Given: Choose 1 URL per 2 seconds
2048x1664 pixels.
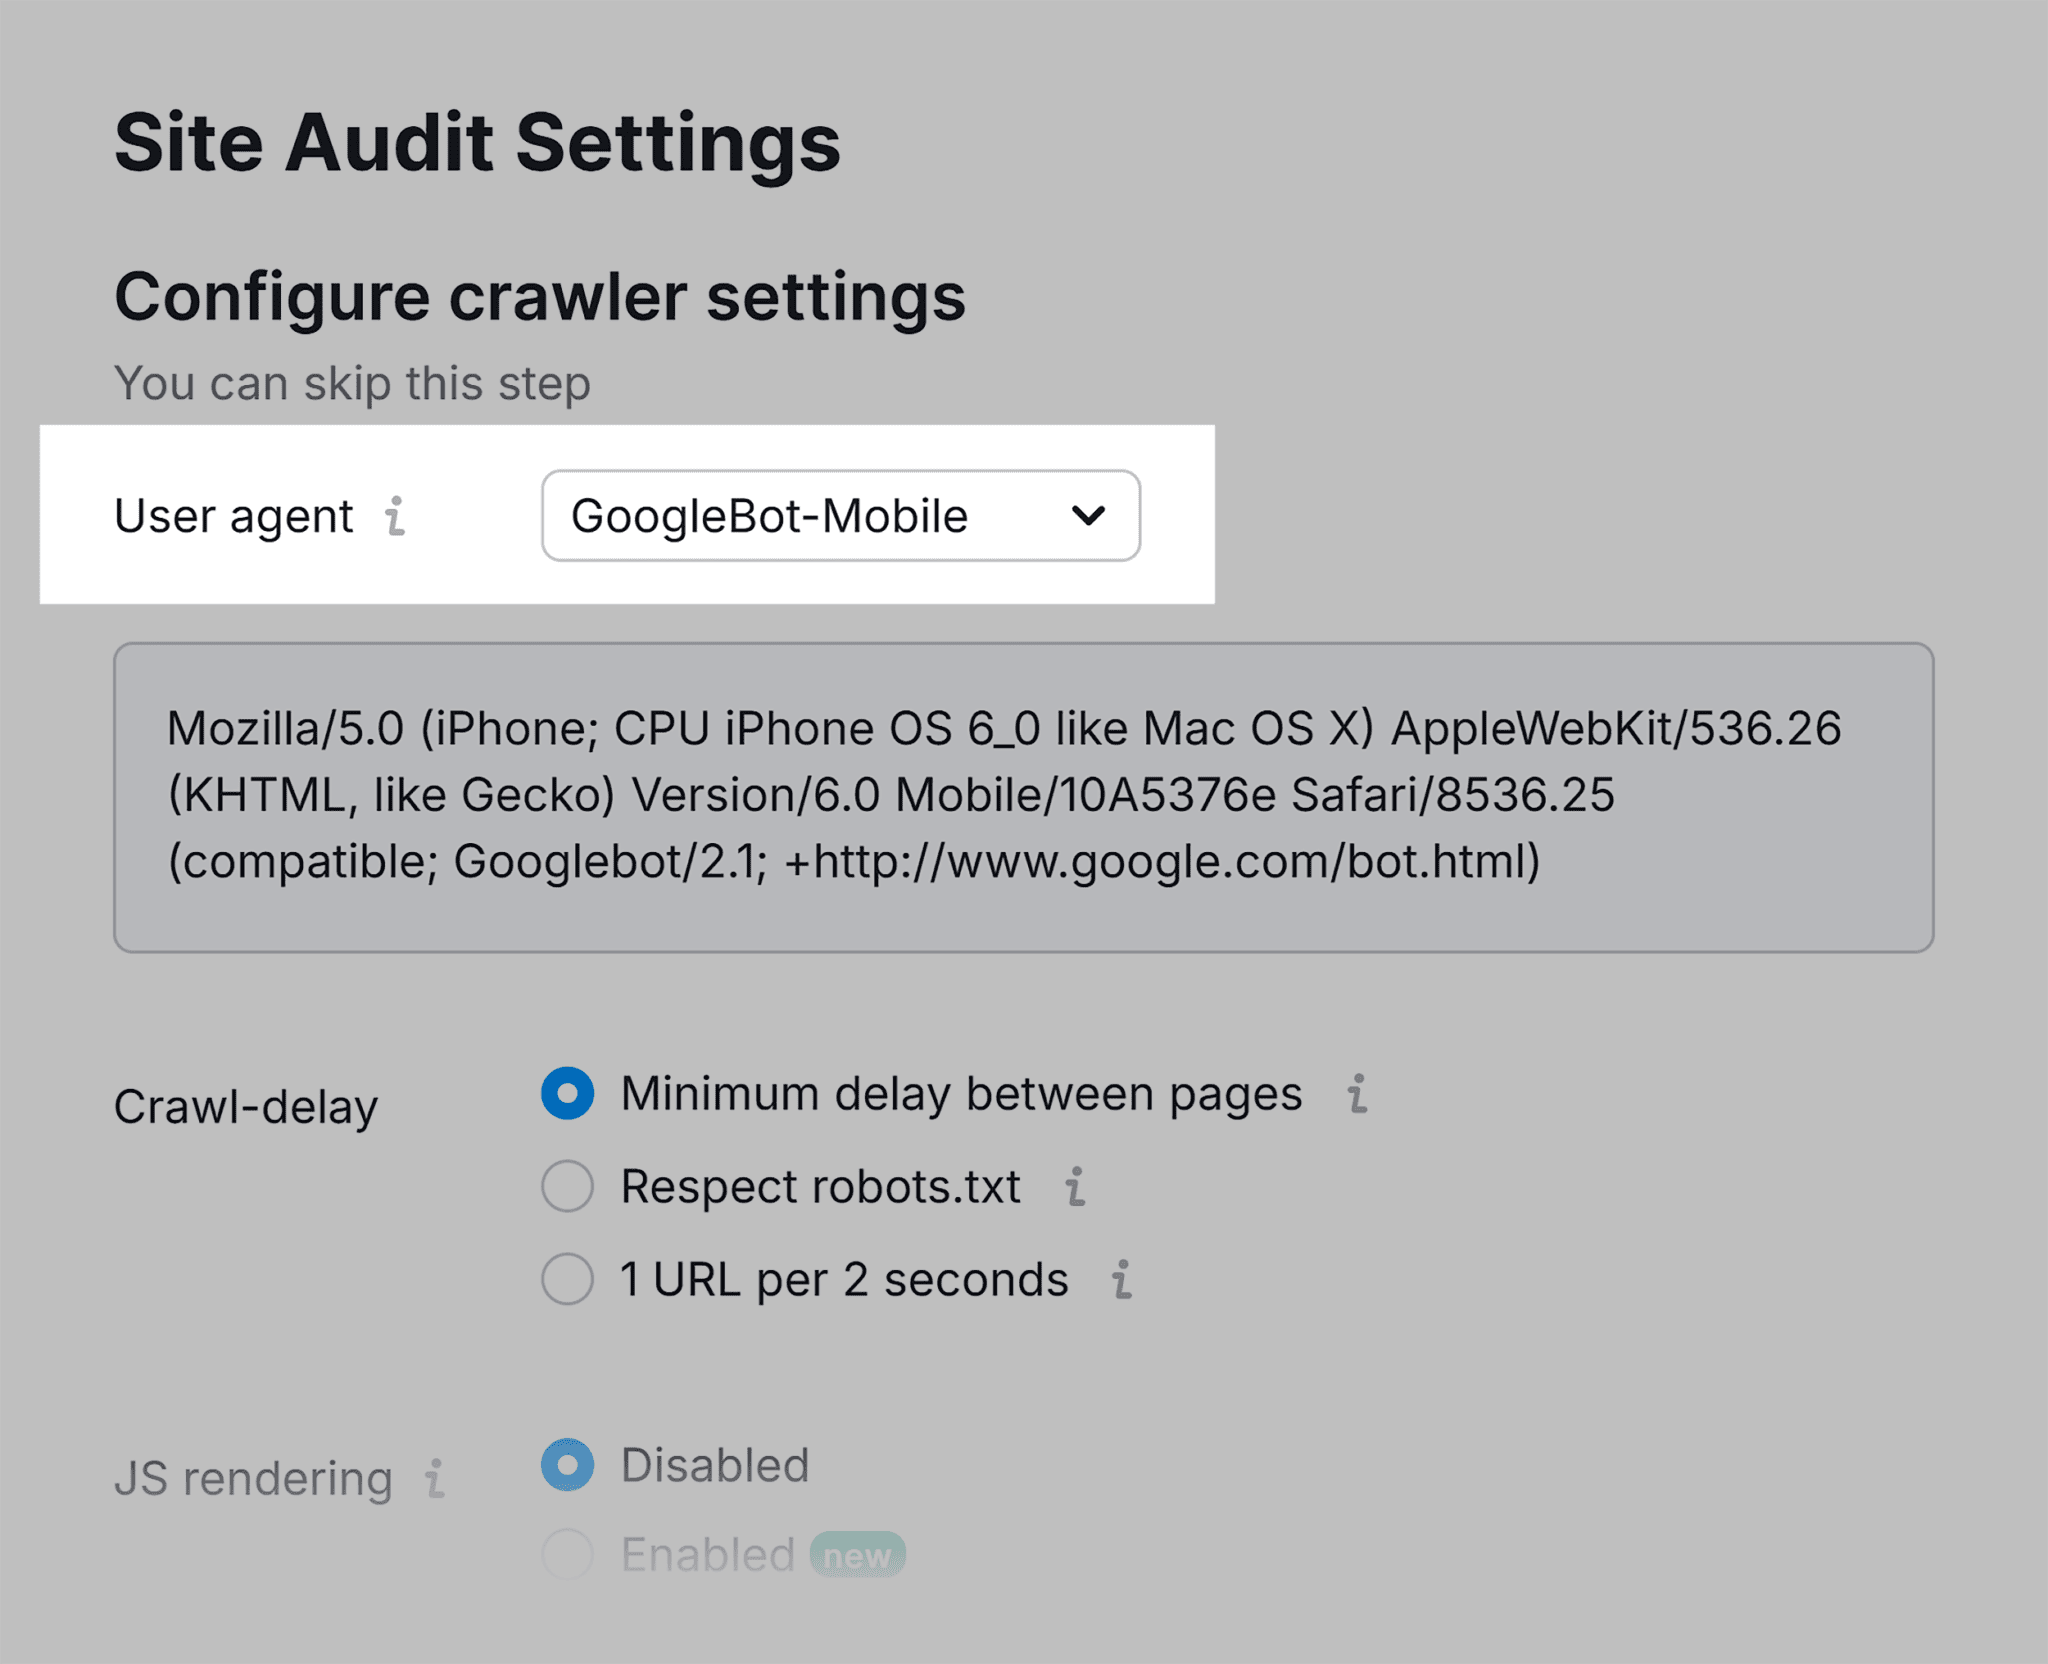Looking at the screenshot, I should click(x=567, y=1280).
